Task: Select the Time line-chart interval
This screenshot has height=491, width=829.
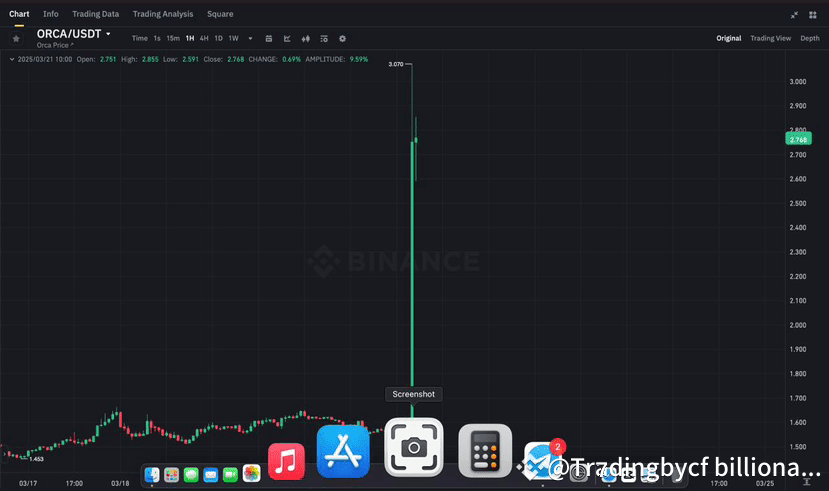Action: [140, 39]
